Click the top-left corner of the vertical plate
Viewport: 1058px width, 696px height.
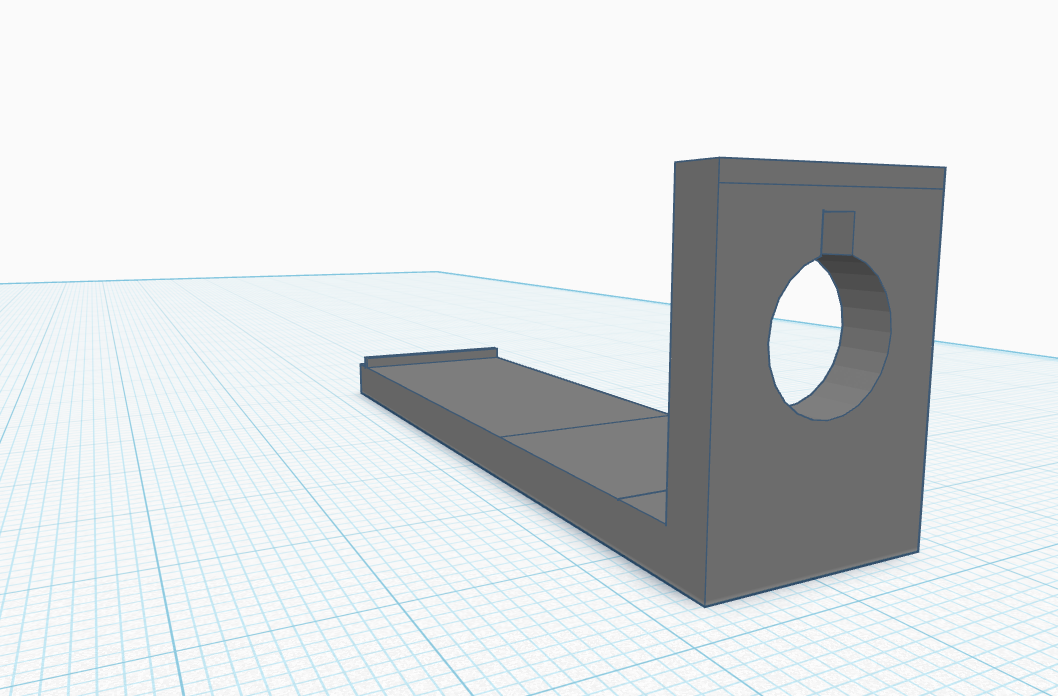click(676, 162)
